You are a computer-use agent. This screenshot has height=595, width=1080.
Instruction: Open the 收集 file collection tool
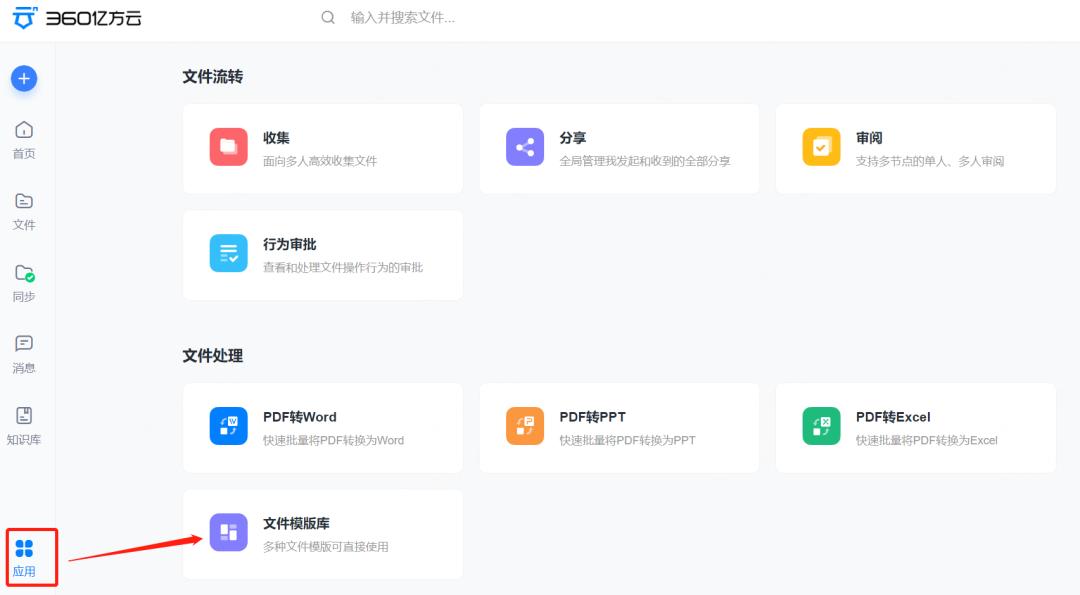(228, 146)
